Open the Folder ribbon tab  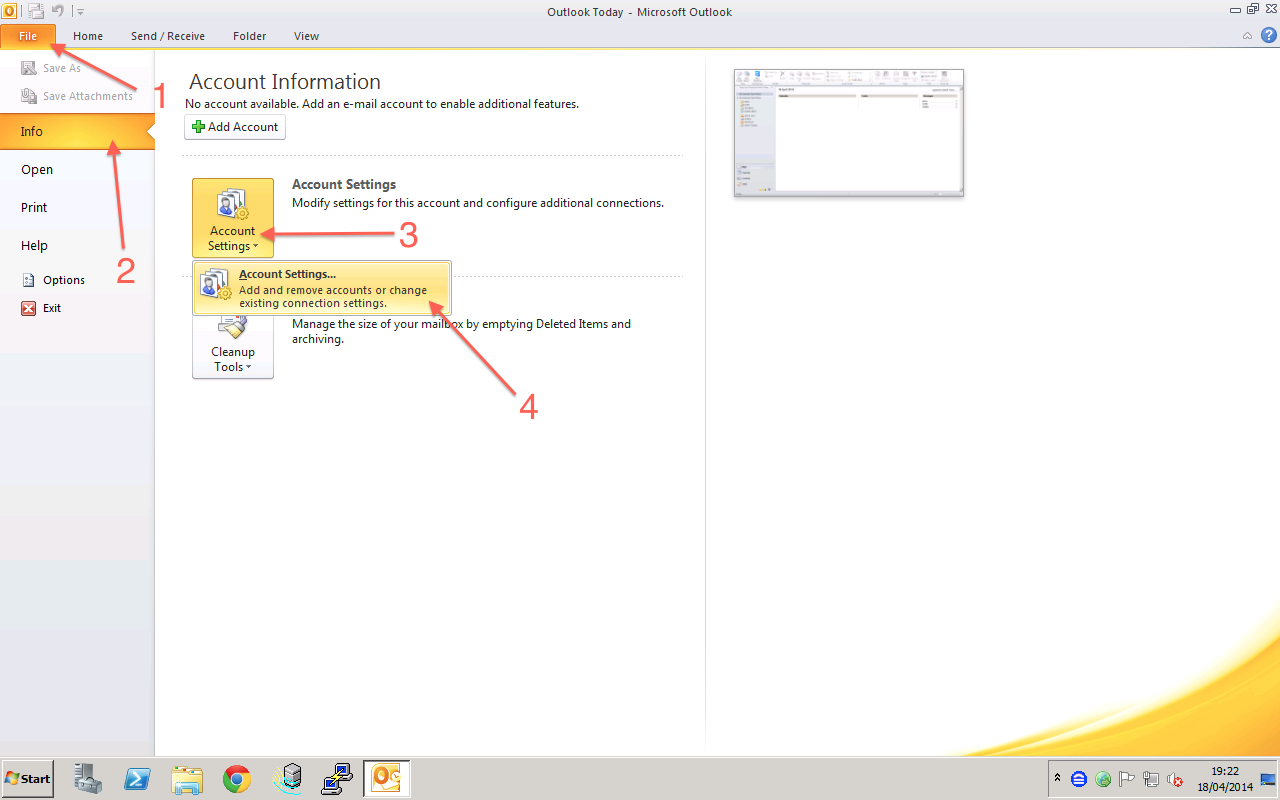(x=250, y=36)
